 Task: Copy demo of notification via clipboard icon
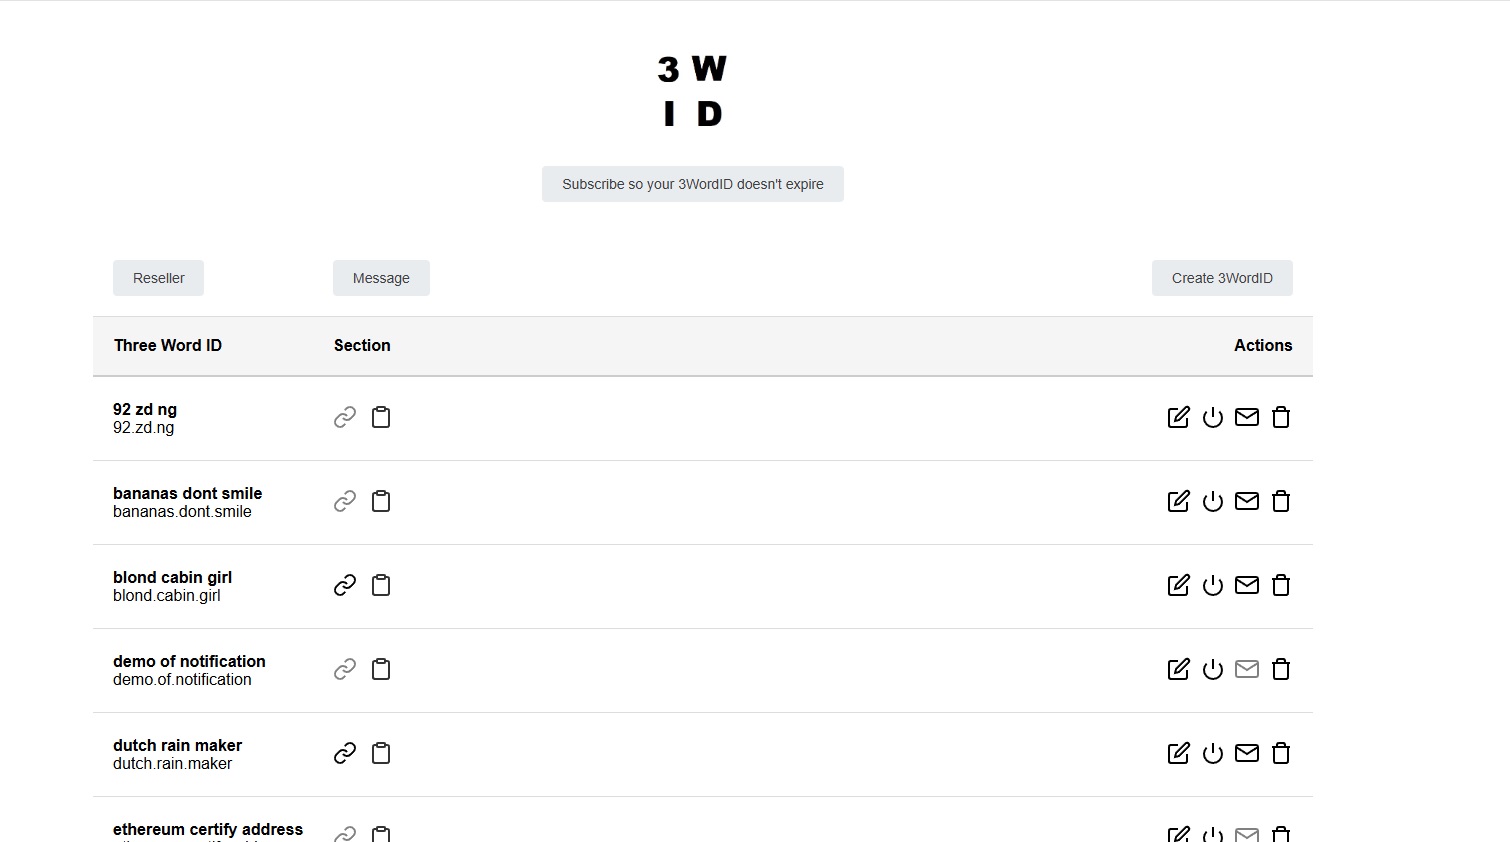point(381,669)
